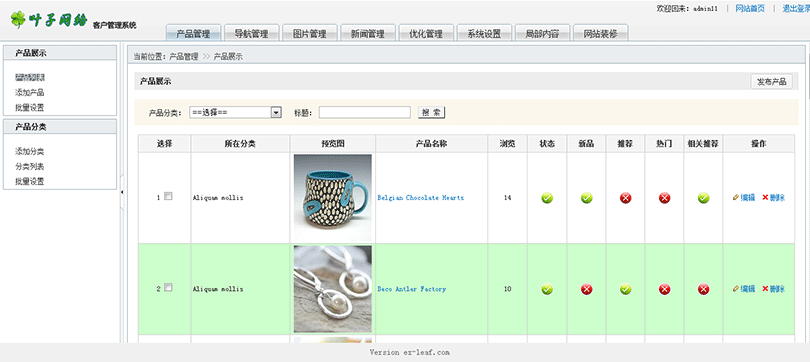The image size is (810, 362).
Task: Click 产品展示 in the breadcrumb
Action: tap(228, 57)
